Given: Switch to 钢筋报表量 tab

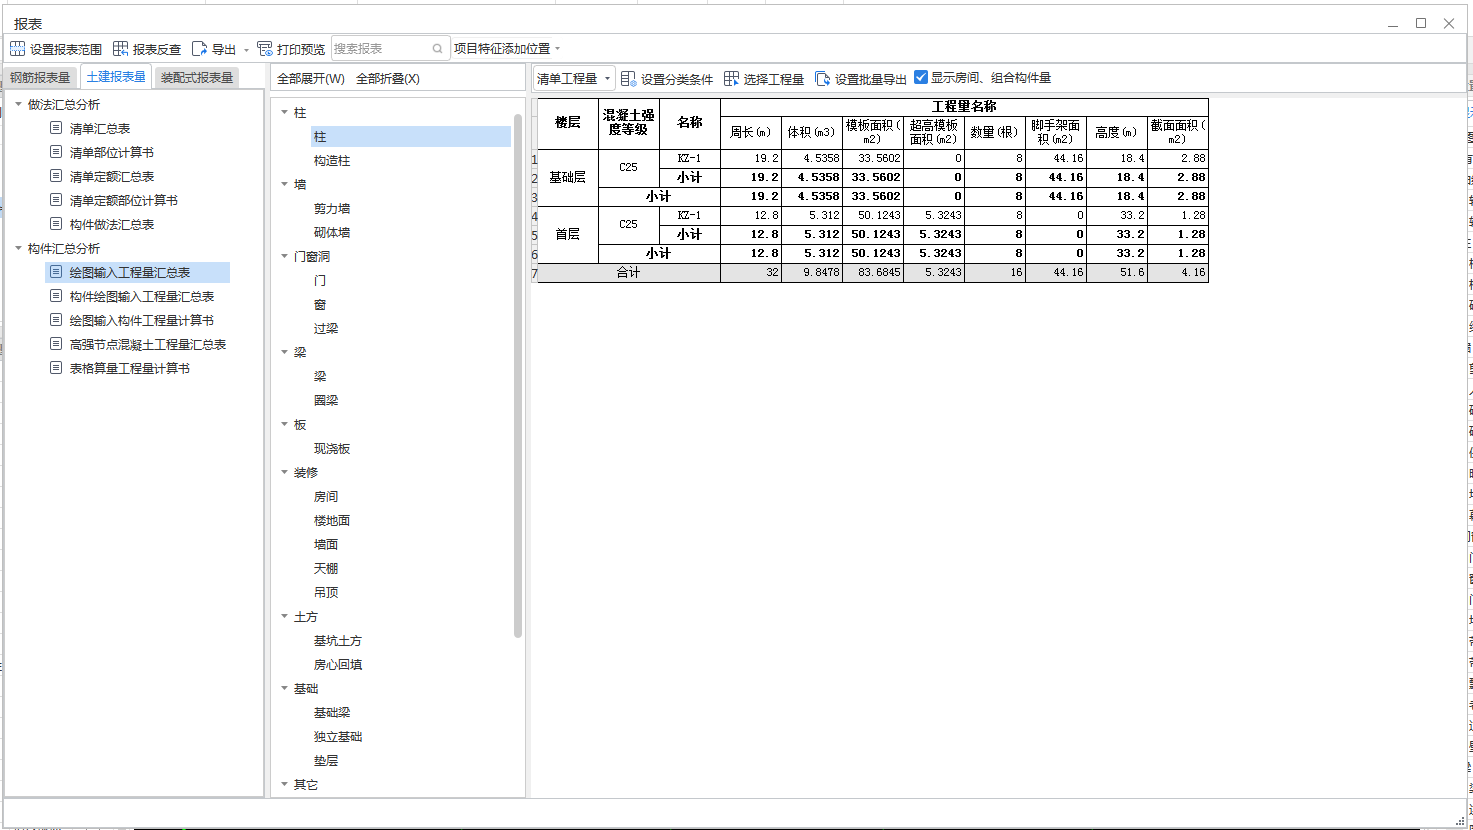Looking at the screenshot, I should point(40,77).
